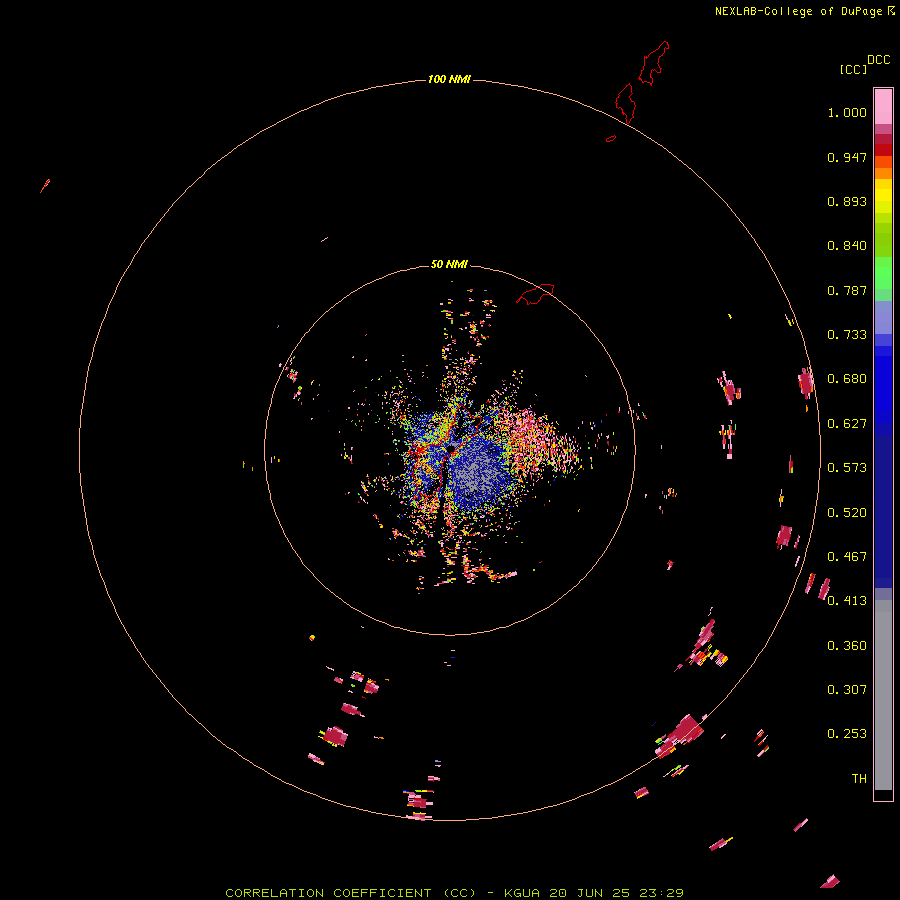This screenshot has width=900, height=900.
Task: Click the 0.947 scale value
Action: tap(847, 157)
